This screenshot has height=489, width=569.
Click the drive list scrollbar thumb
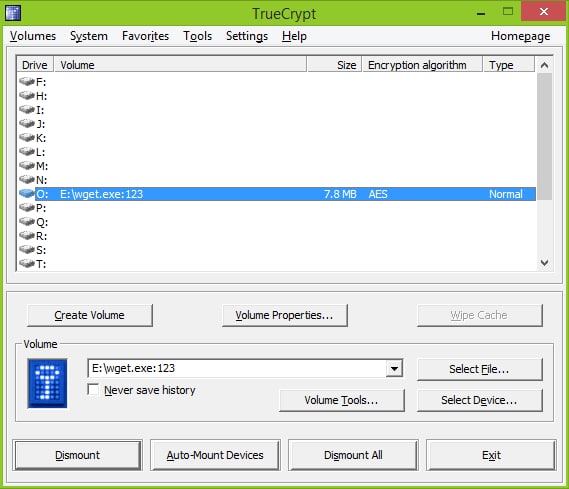[544, 136]
